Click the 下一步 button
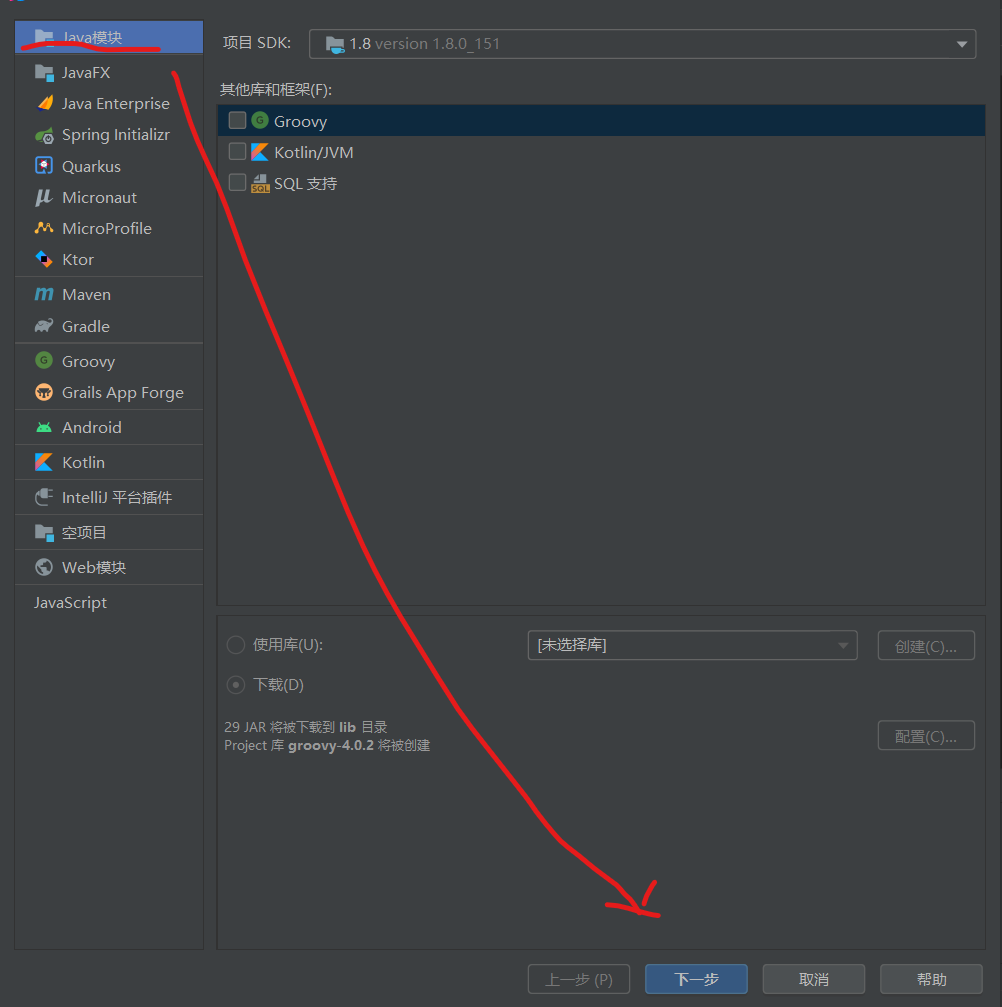The image size is (1002, 1007). pyautogui.click(x=696, y=979)
